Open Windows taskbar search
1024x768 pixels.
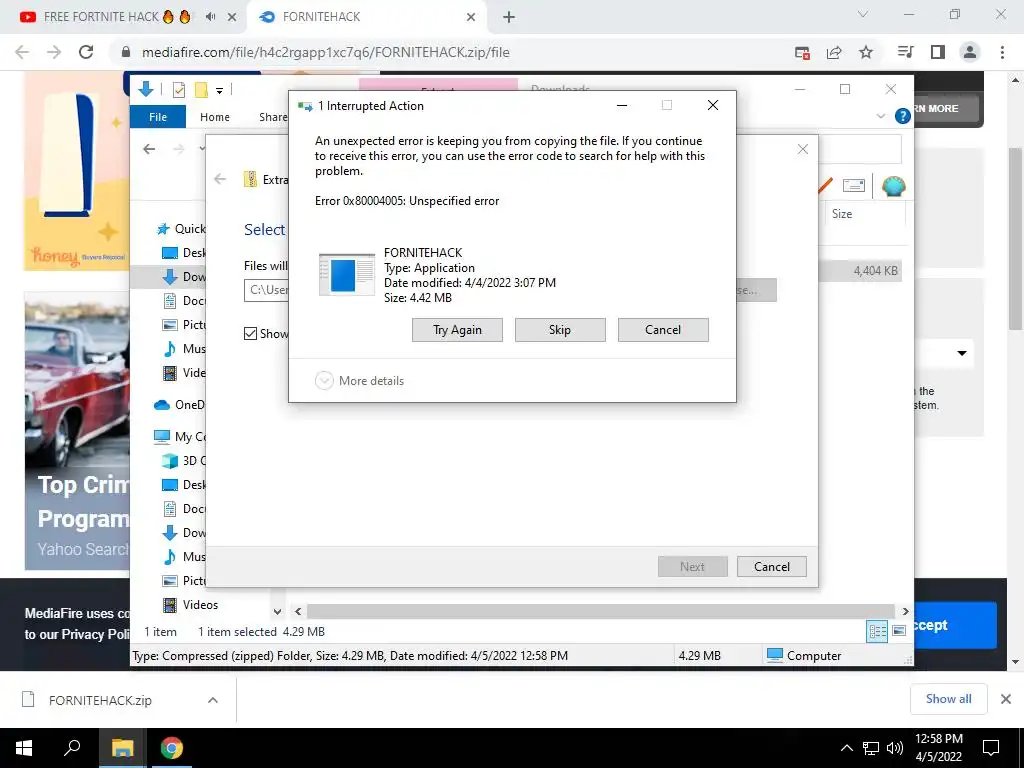tap(72, 748)
